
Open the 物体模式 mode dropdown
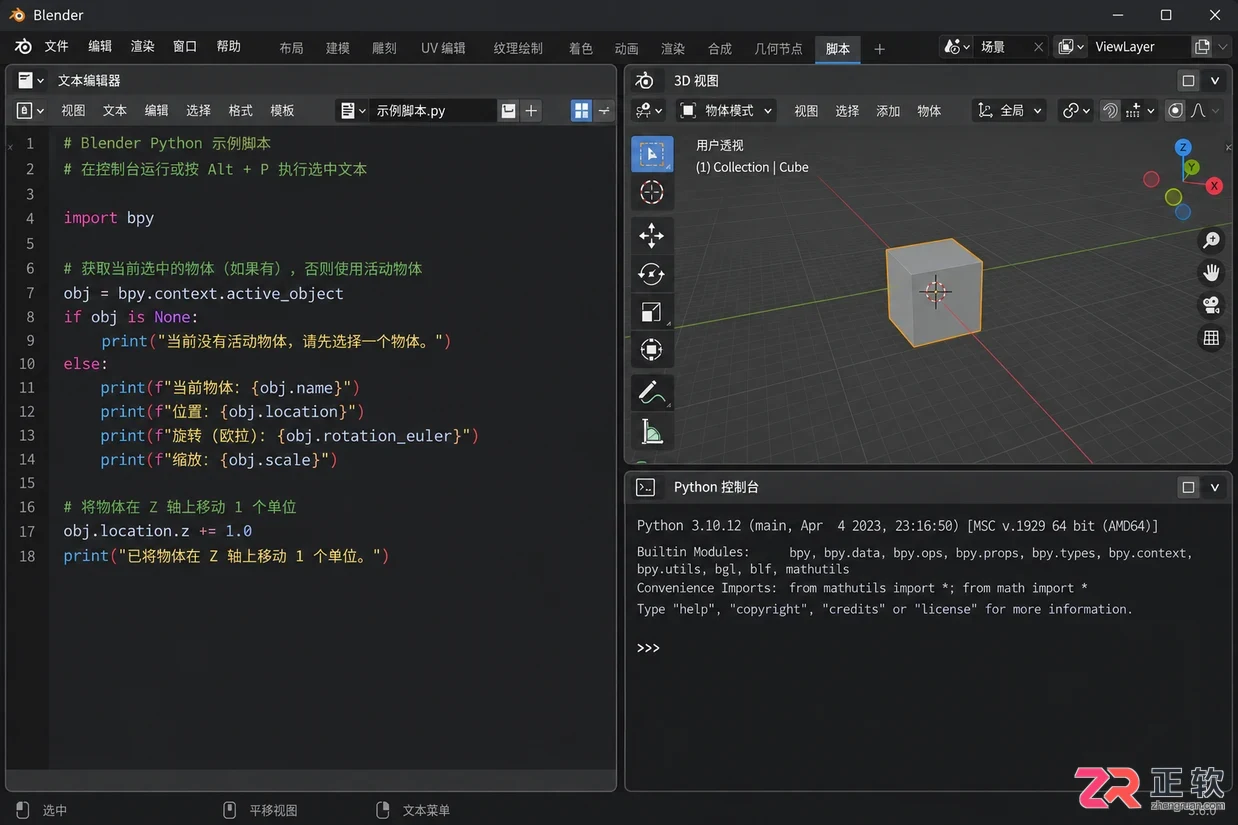point(728,111)
